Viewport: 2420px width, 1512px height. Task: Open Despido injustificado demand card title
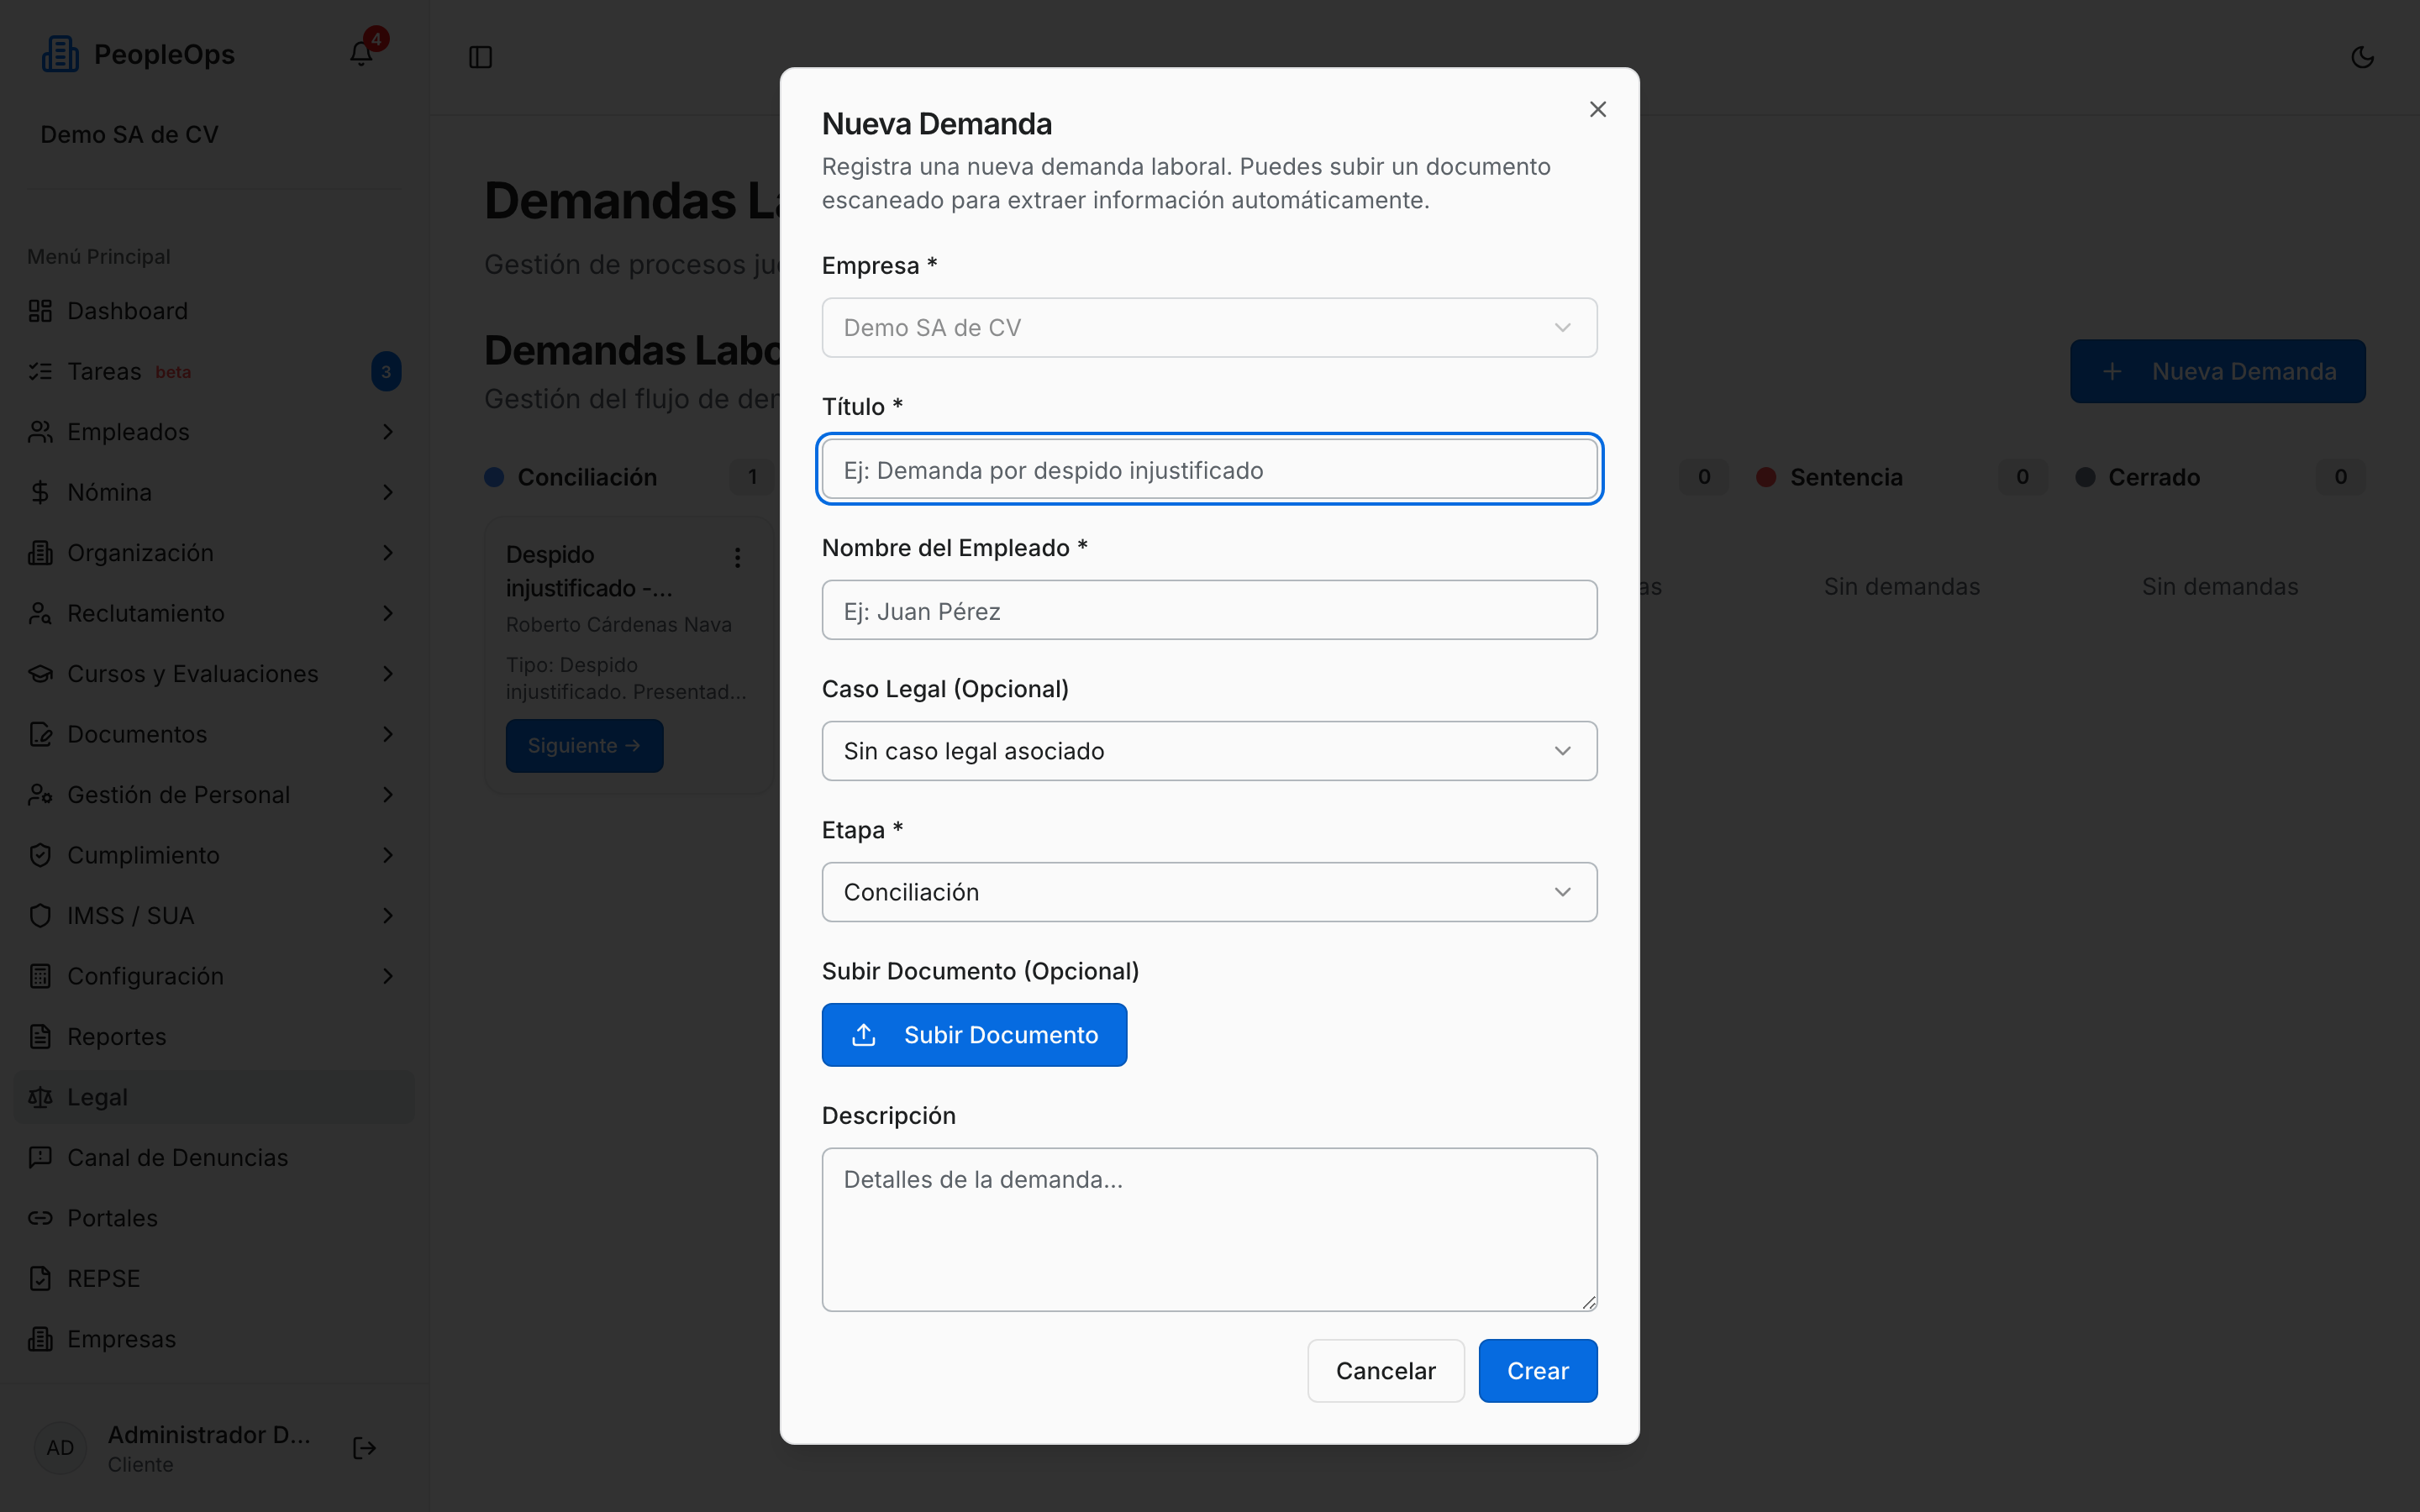pyautogui.click(x=589, y=571)
